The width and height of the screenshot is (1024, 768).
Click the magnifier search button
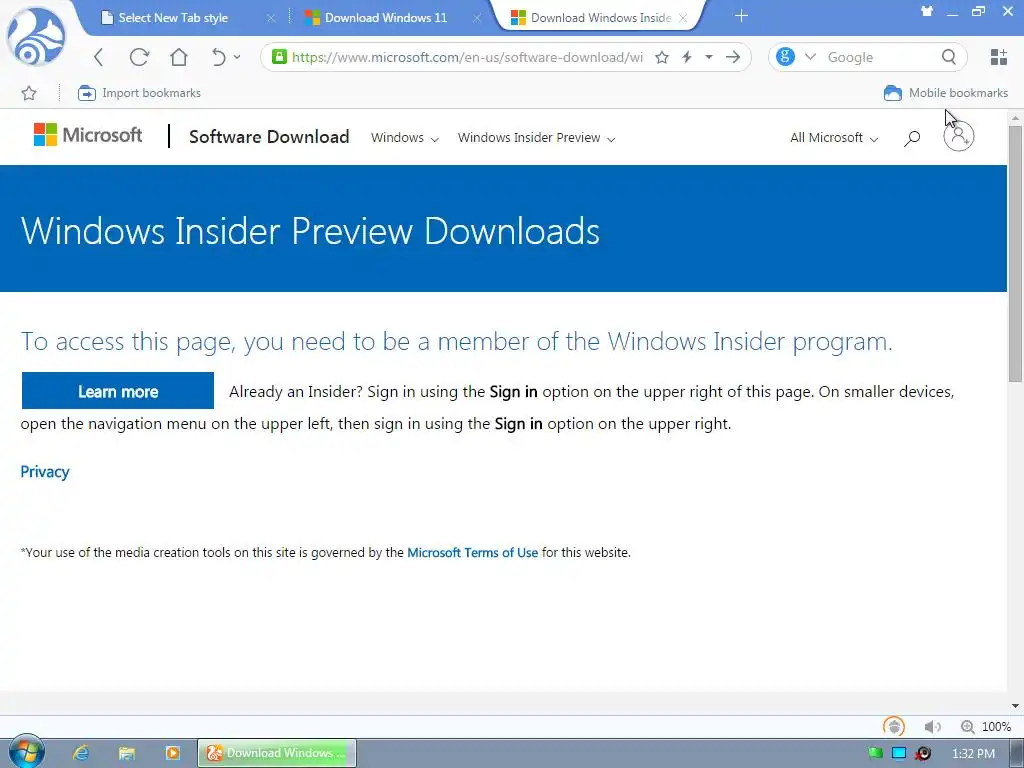point(949,57)
